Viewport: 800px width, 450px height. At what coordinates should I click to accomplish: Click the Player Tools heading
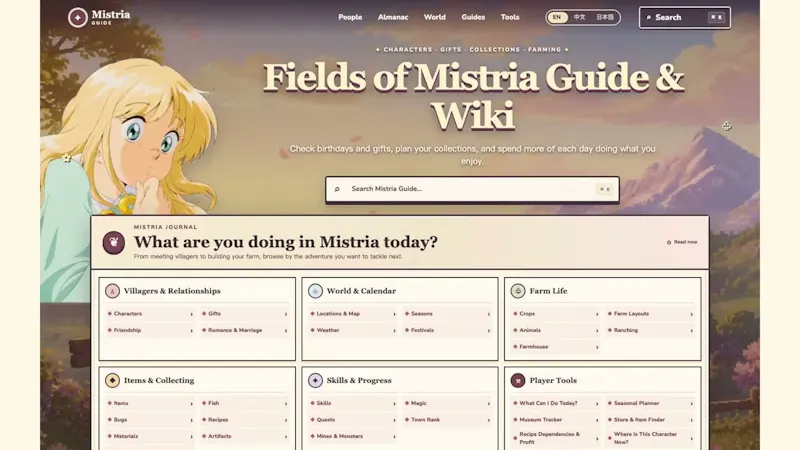pos(553,380)
